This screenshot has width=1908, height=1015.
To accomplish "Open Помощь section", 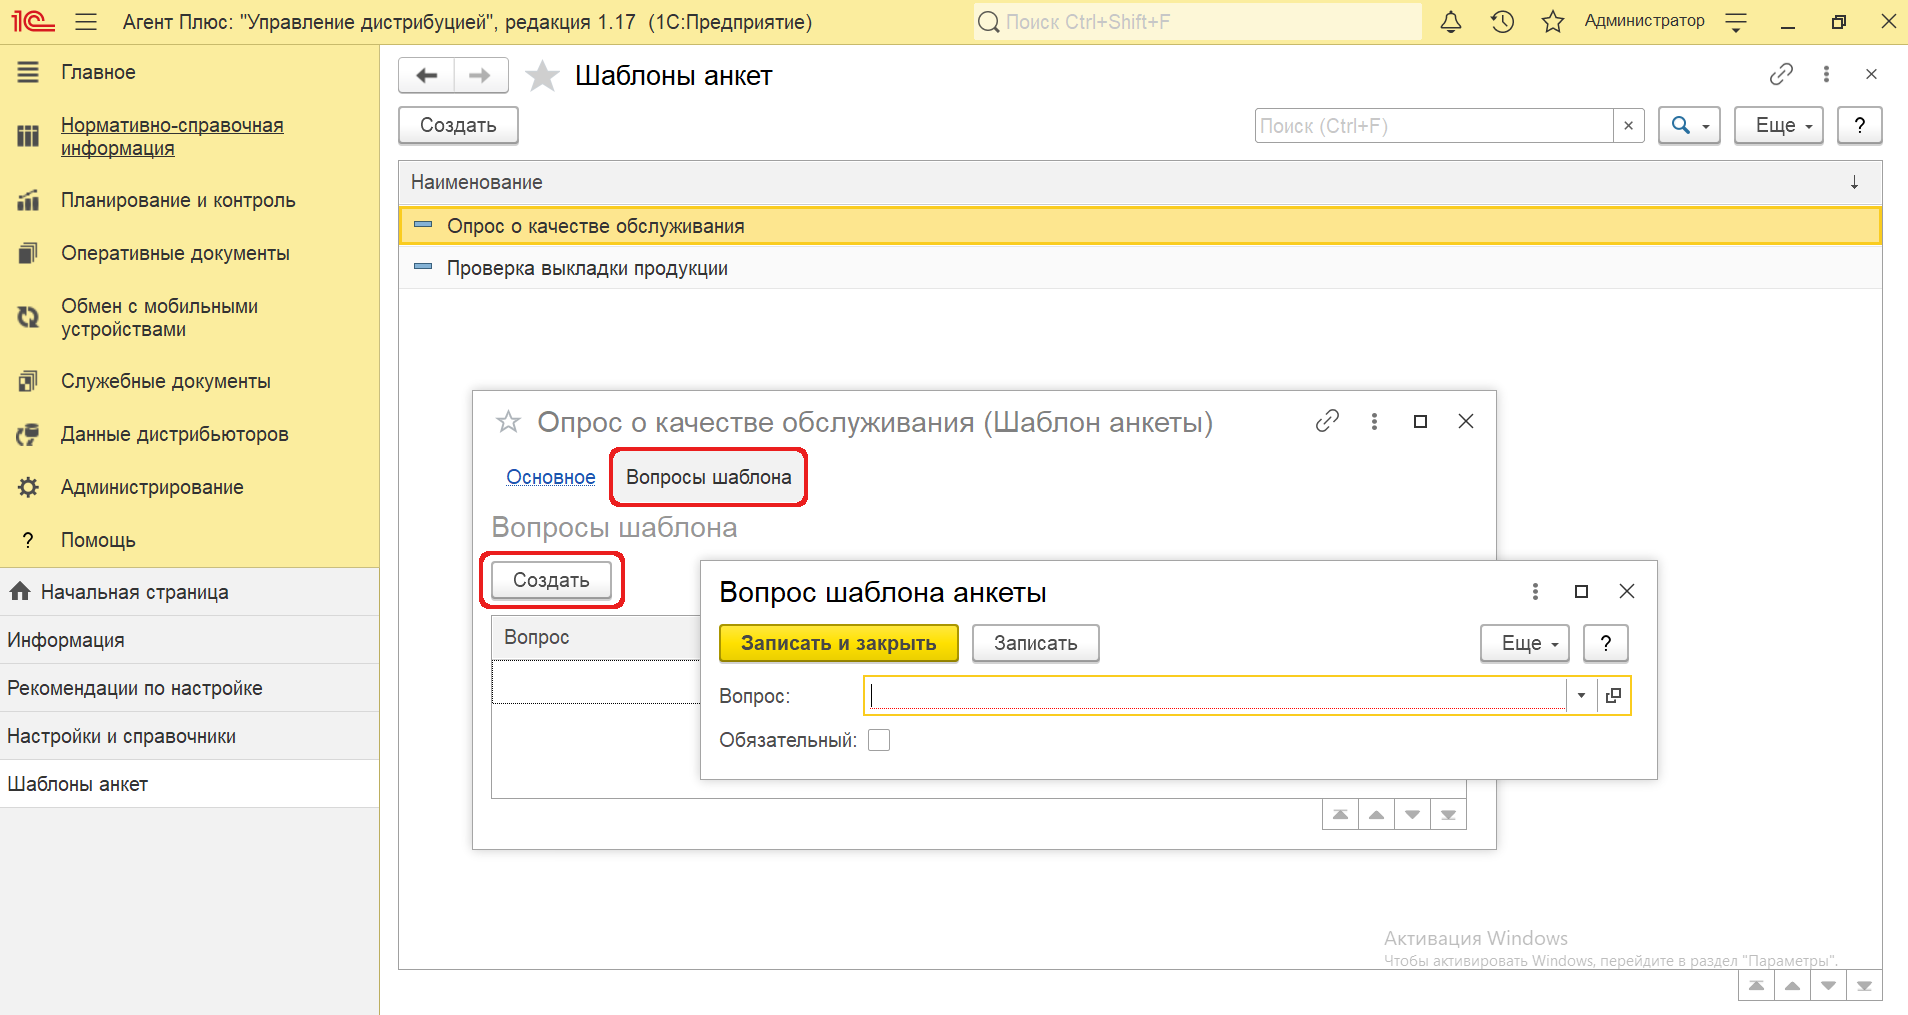I will 98,540.
